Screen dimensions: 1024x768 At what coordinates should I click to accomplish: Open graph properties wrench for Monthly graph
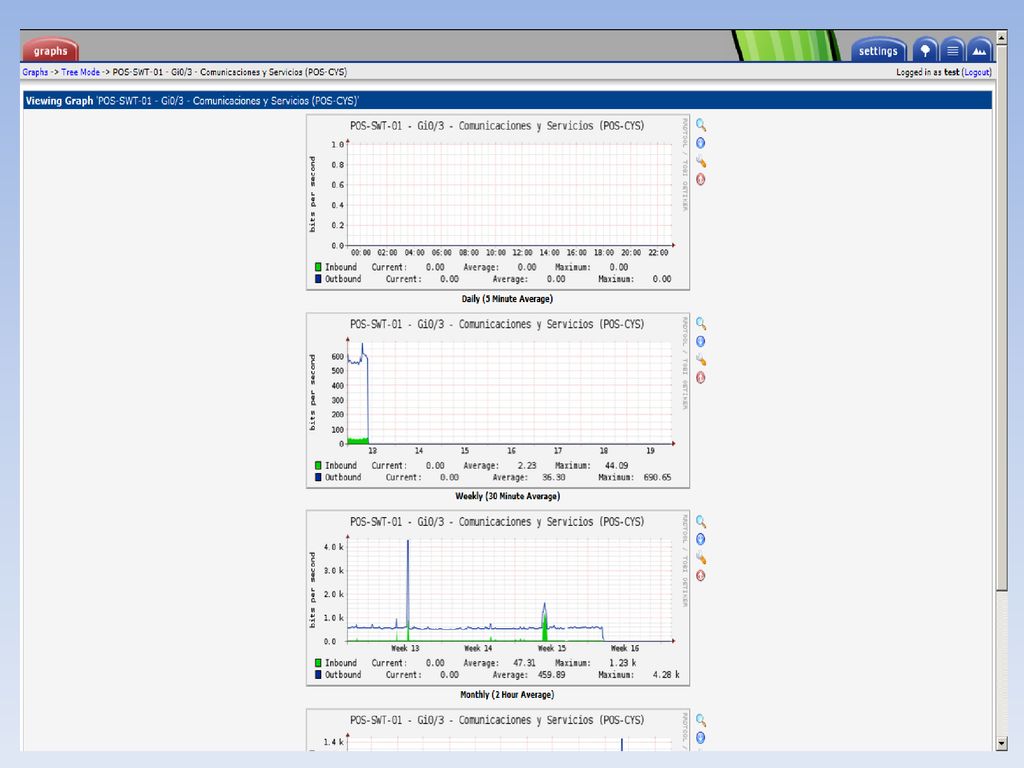click(x=701, y=557)
